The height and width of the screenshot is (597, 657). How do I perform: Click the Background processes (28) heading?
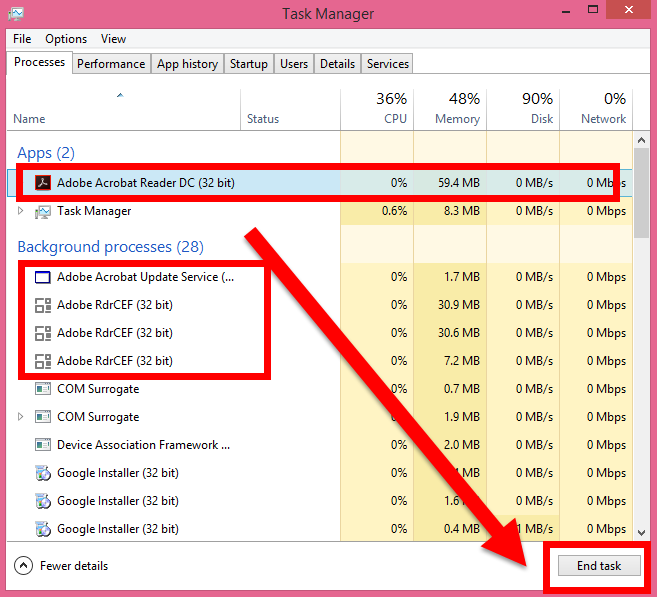(111, 247)
